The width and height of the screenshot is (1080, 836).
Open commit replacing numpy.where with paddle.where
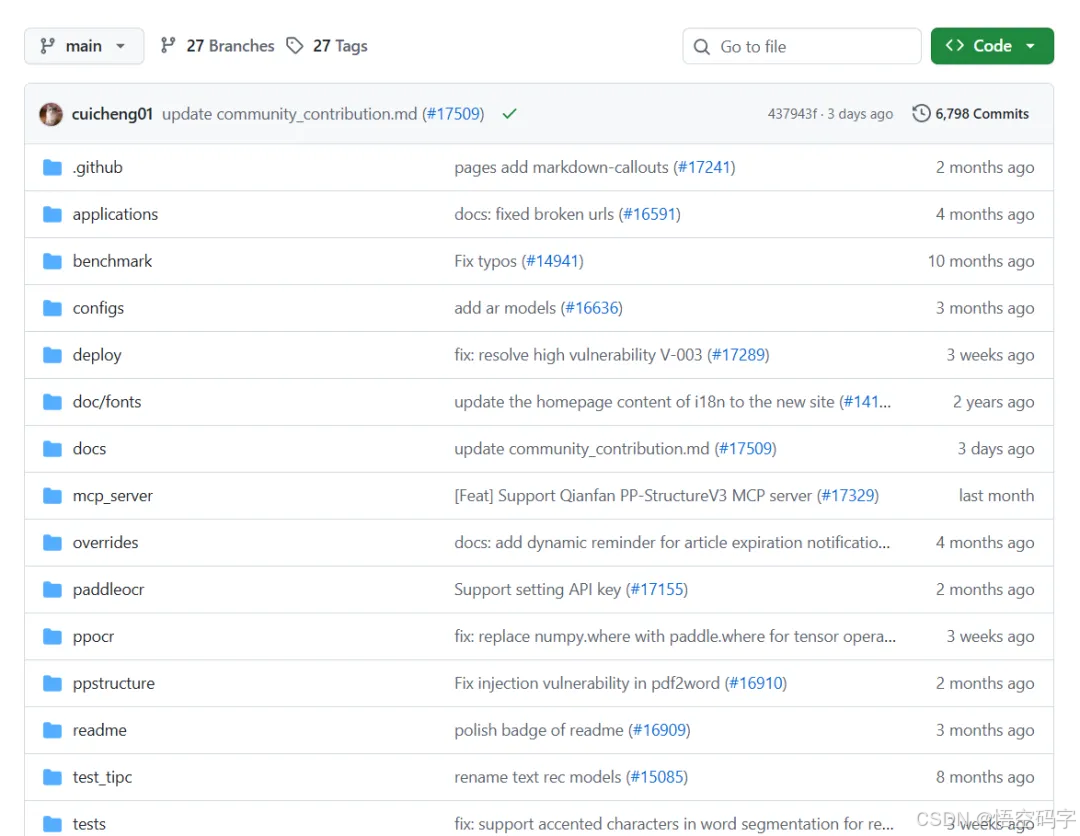[675, 636]
